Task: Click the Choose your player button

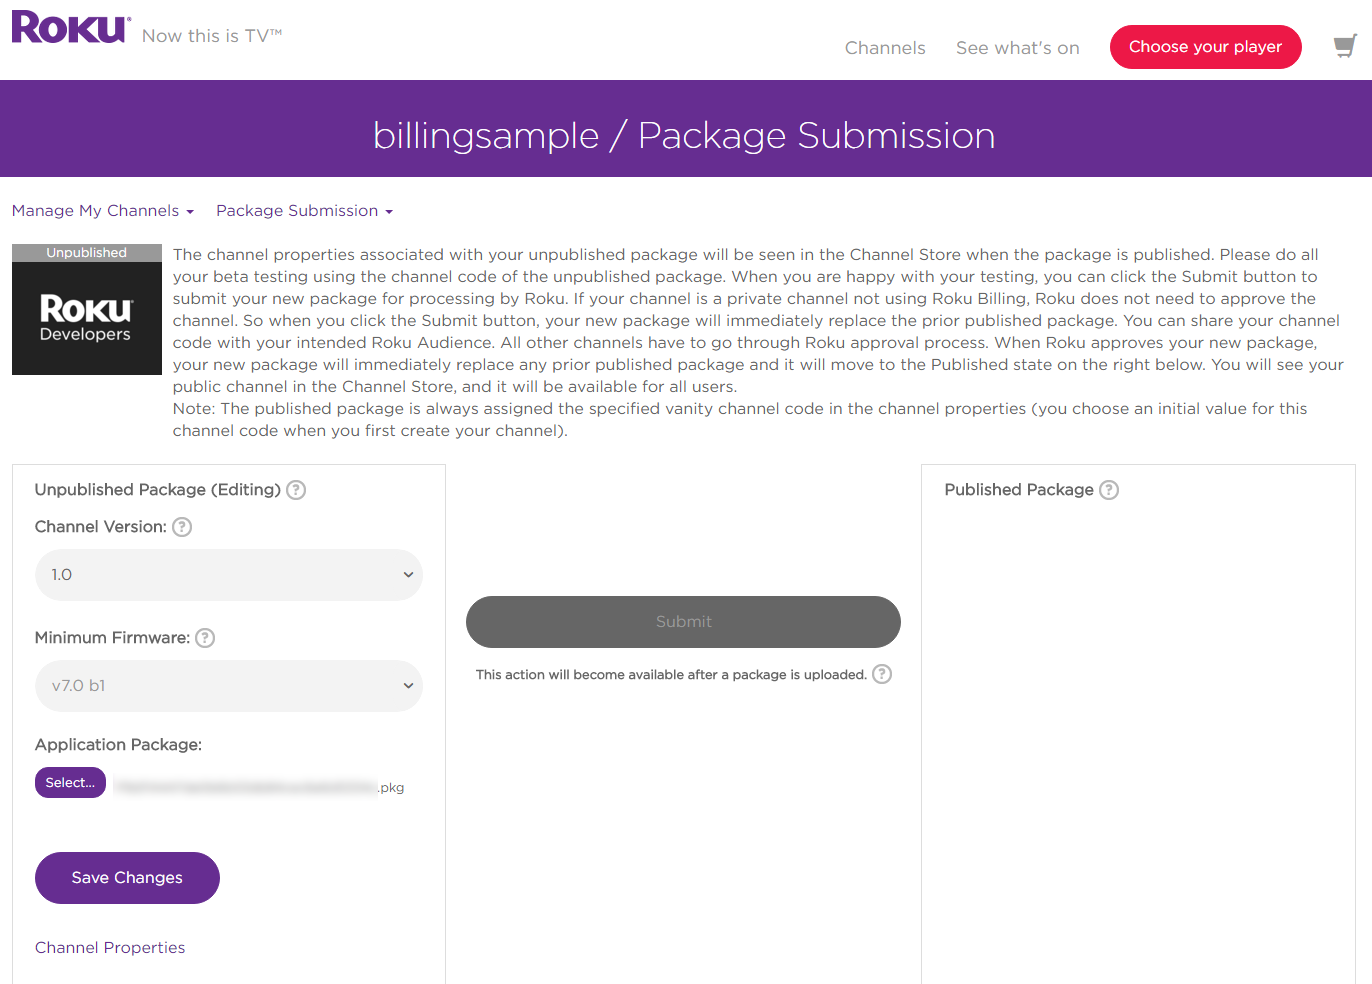Action: click(x=1205, y=47)
